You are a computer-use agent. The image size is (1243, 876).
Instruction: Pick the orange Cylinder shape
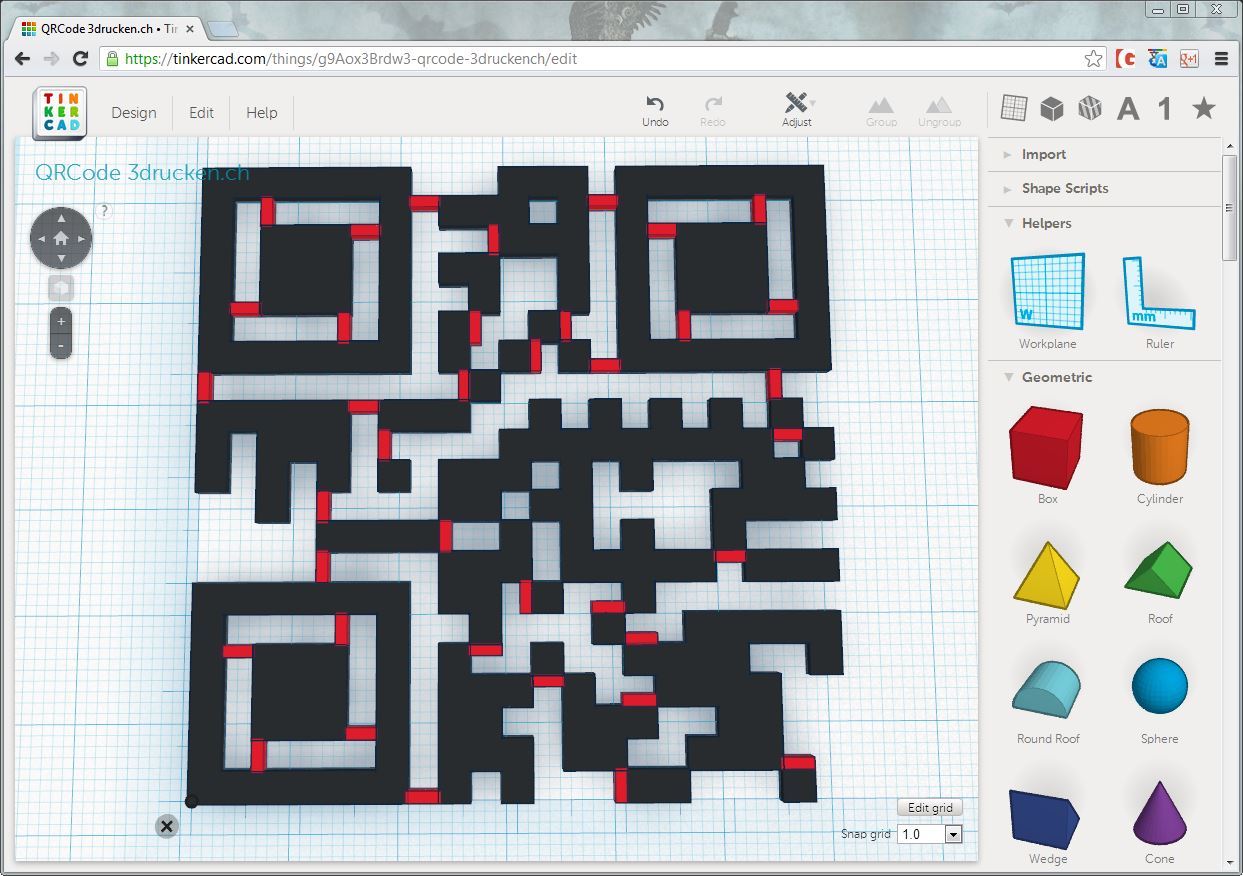[1160, 446]
